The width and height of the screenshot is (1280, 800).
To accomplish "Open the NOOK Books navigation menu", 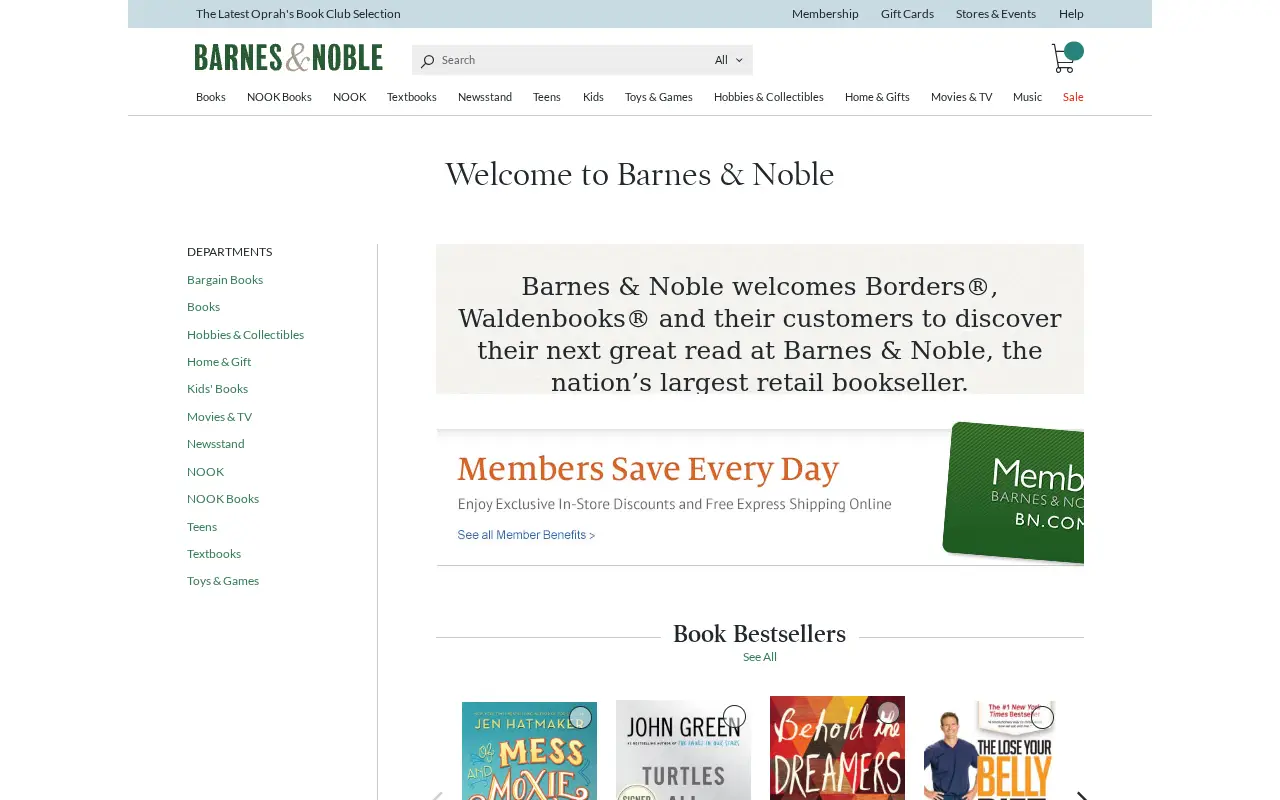I will [279, 97].
